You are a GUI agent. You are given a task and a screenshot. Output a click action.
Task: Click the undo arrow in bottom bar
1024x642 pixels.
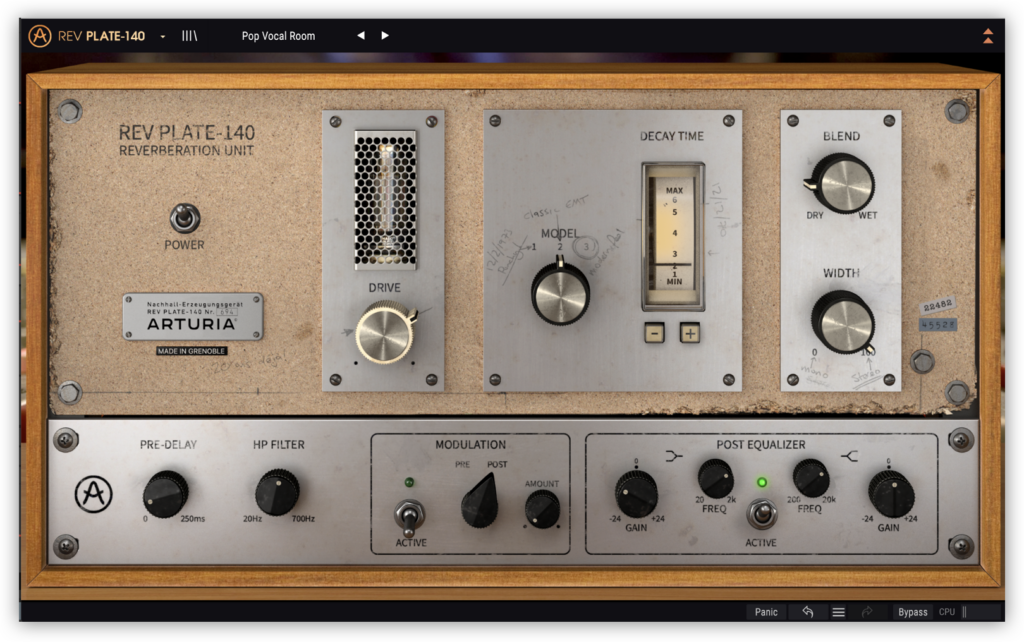pyautogui.click(x=807, y=612)
